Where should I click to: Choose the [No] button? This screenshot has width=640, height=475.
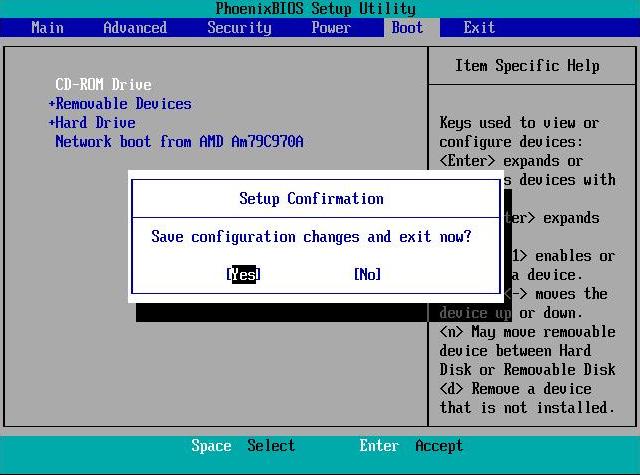(367, 274)
